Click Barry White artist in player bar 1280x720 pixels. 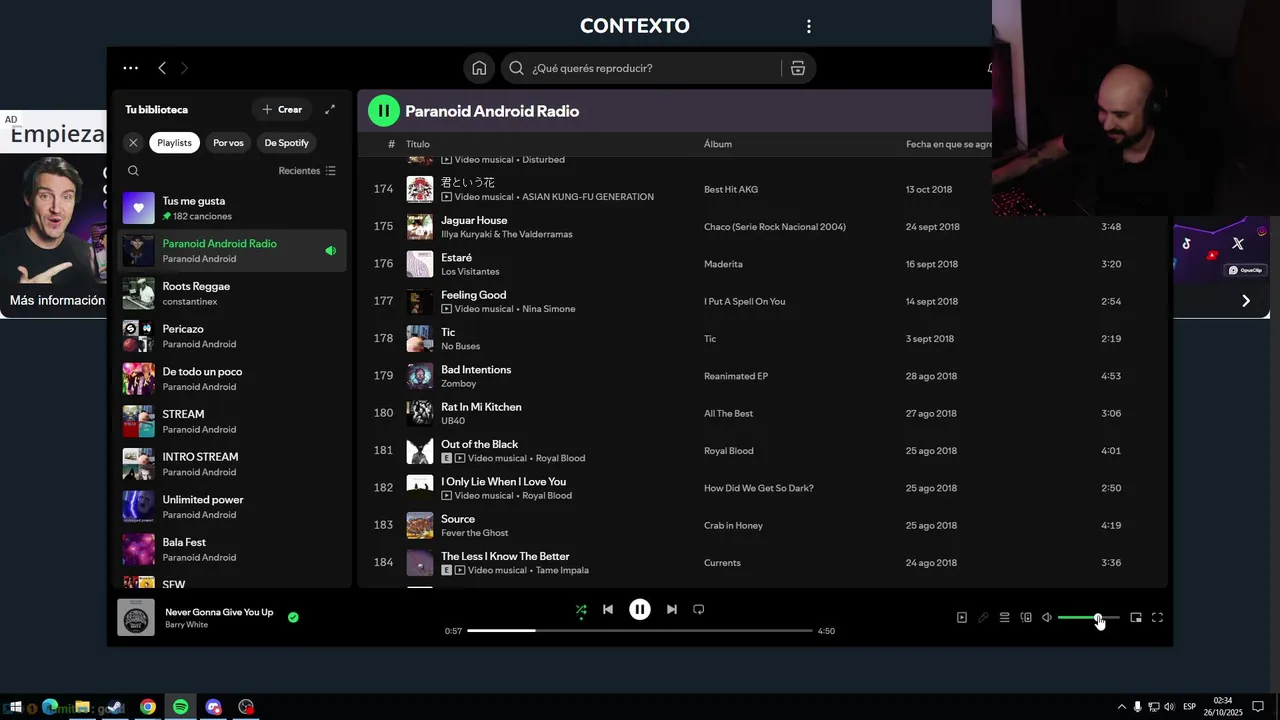tap(186, 625)
